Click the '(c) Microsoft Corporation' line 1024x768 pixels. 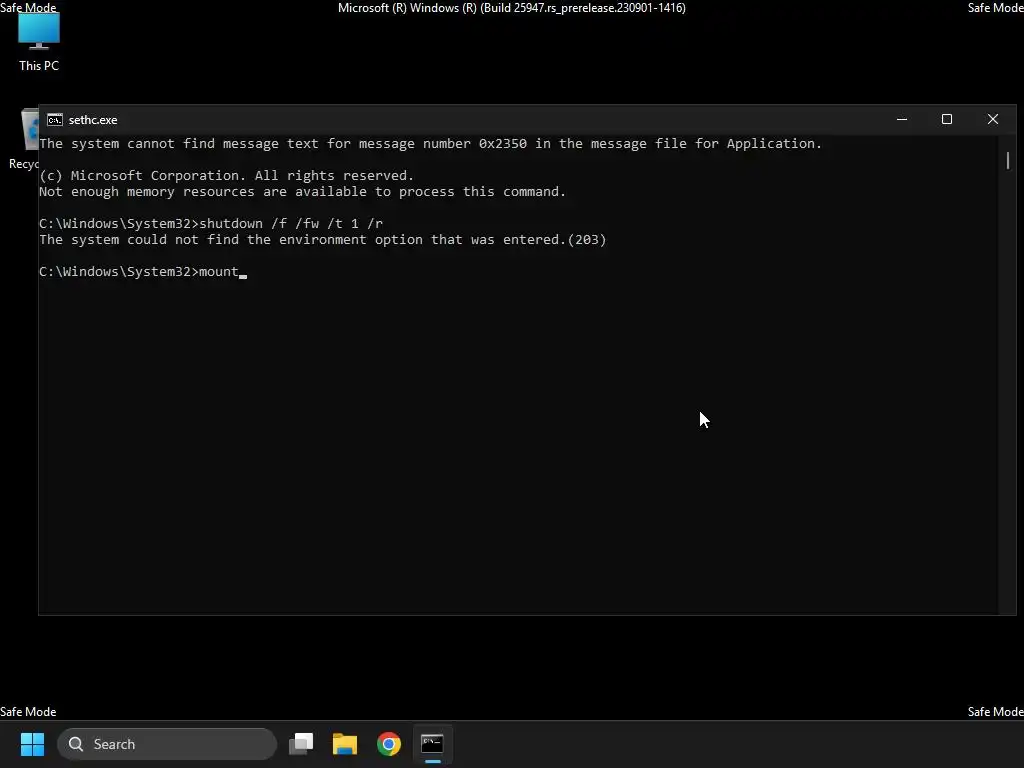(x=226, y=176)
